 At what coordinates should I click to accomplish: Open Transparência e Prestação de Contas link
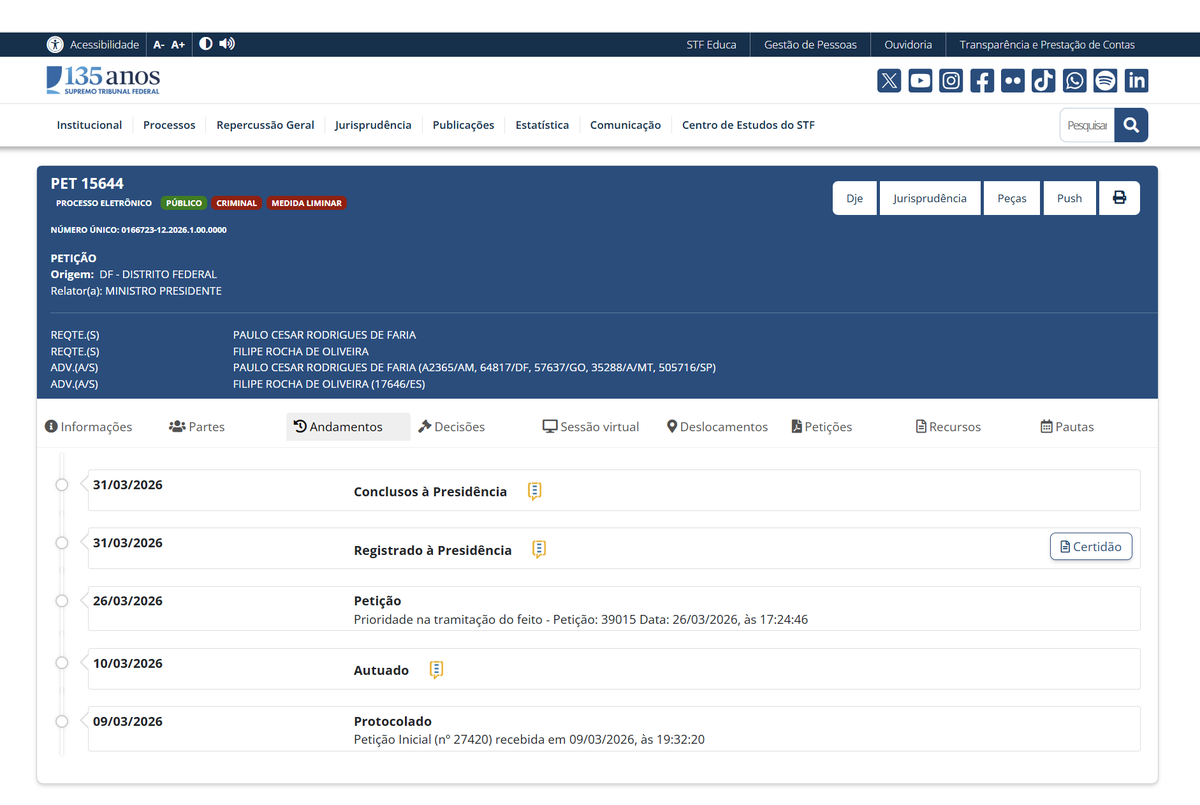tap(1047, 45)
